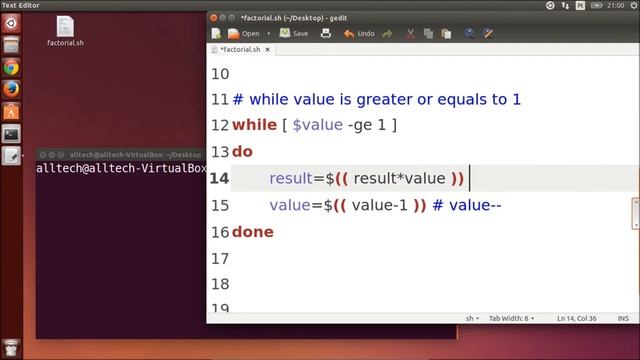Image resolution: width=640 pixels, height=360 pixels.
Task: Open a file with the Open button
Action: coord(244,33)
